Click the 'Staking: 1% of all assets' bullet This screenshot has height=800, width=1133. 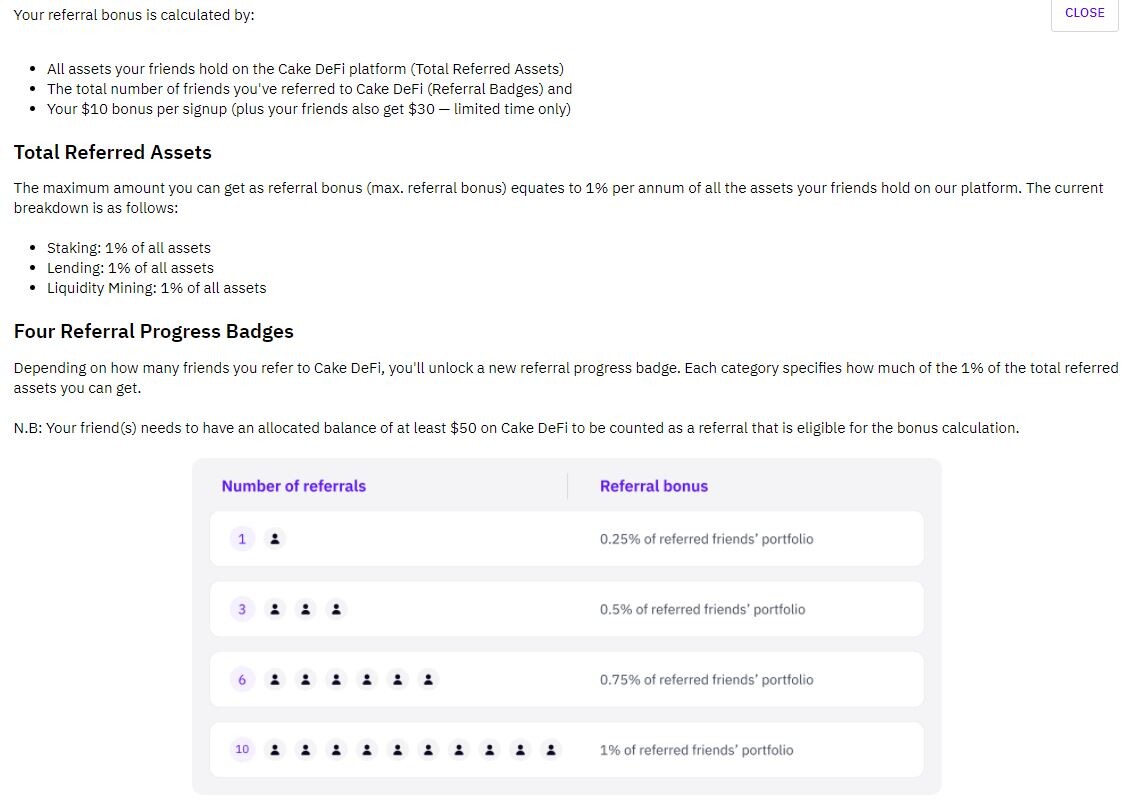(129, 248)
